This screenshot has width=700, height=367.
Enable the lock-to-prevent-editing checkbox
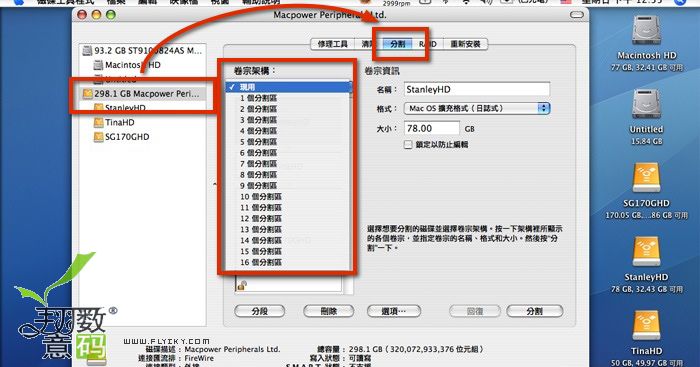[408, 145]
